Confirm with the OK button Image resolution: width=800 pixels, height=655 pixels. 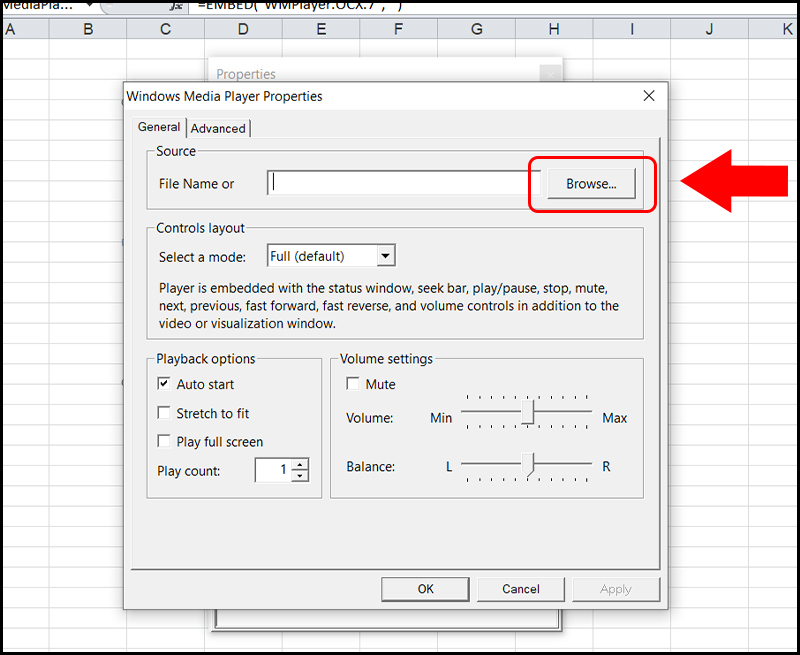[425, 589]
